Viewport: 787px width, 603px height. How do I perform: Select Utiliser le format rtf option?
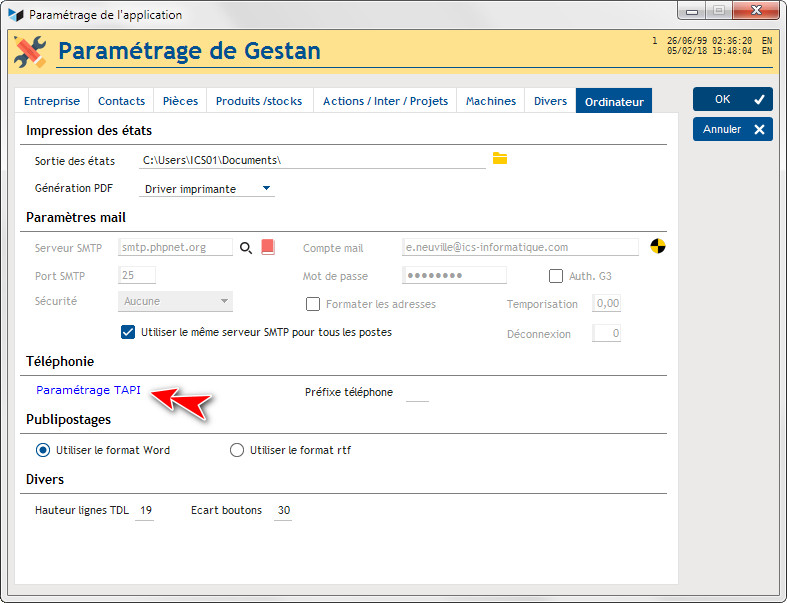[x=237, y=450]
